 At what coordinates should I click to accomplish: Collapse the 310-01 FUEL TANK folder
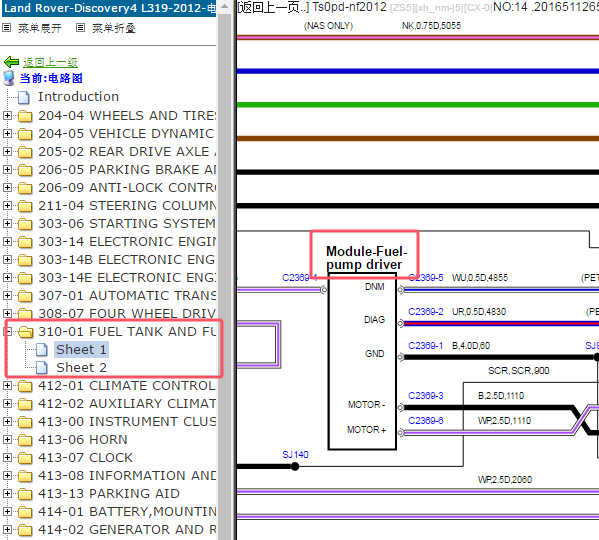coord(8,331)
